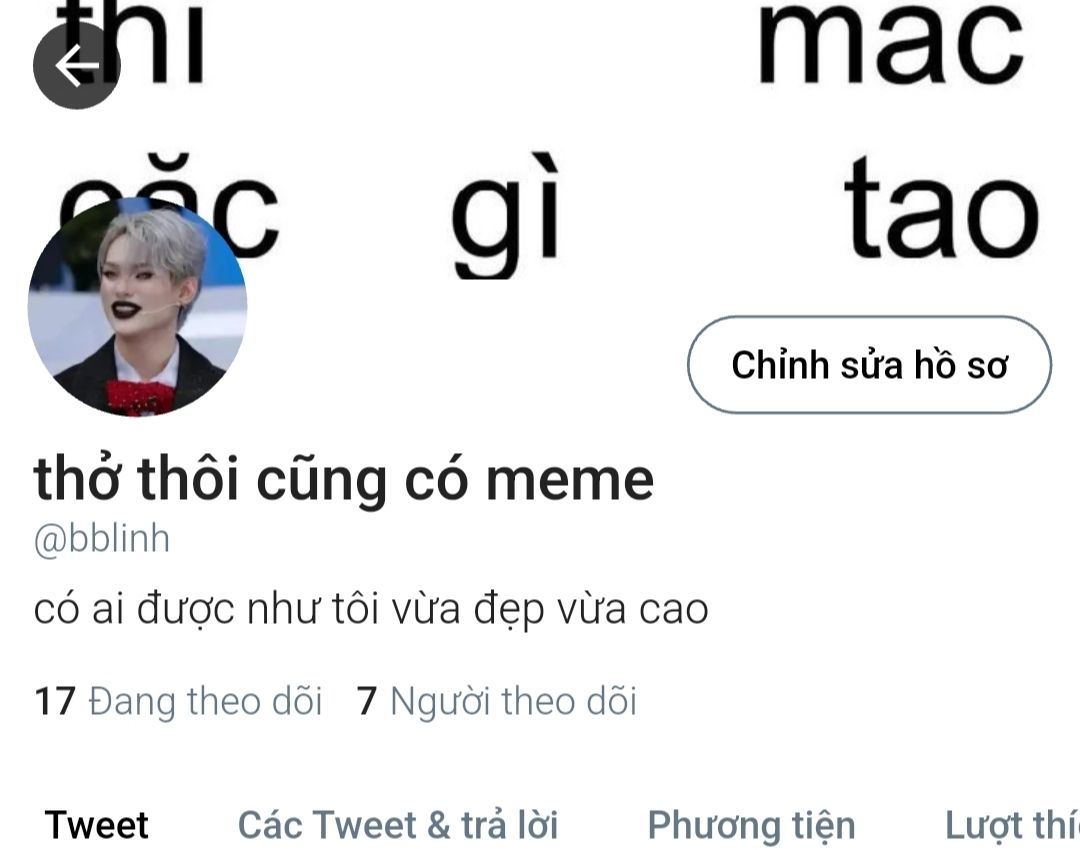Open the Đang theo dõi label
Image resolution: width=1080 pixels, height=850 pixels.
tap(205, 701)
